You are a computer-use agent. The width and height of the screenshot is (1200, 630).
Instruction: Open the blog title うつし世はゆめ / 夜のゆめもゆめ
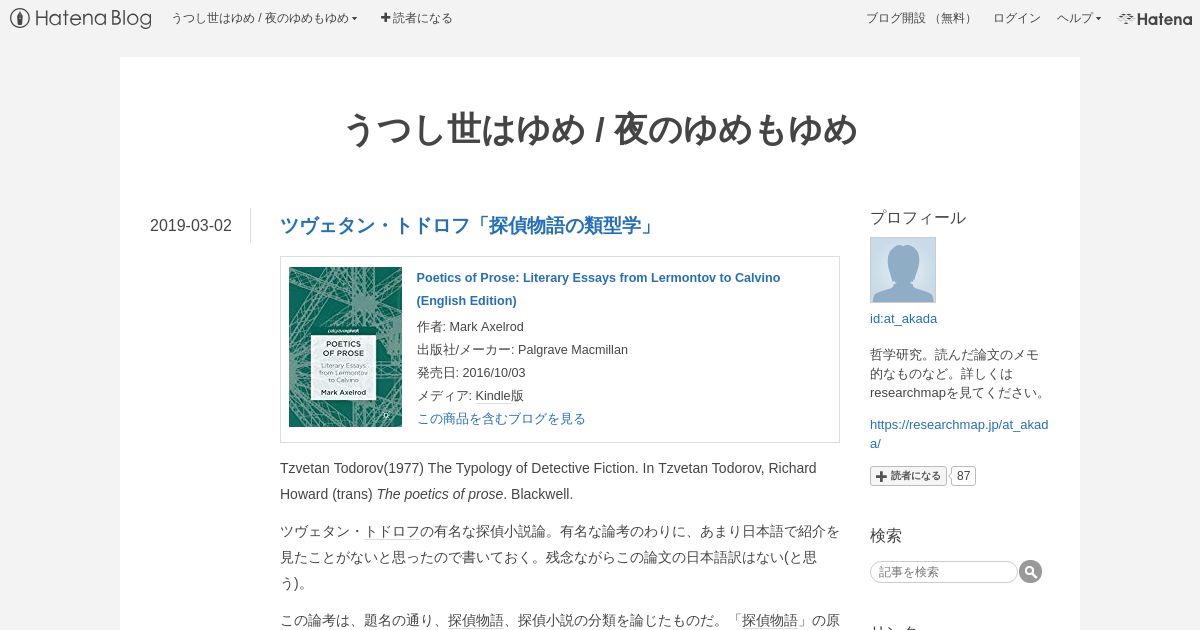(x=600, y=129)
